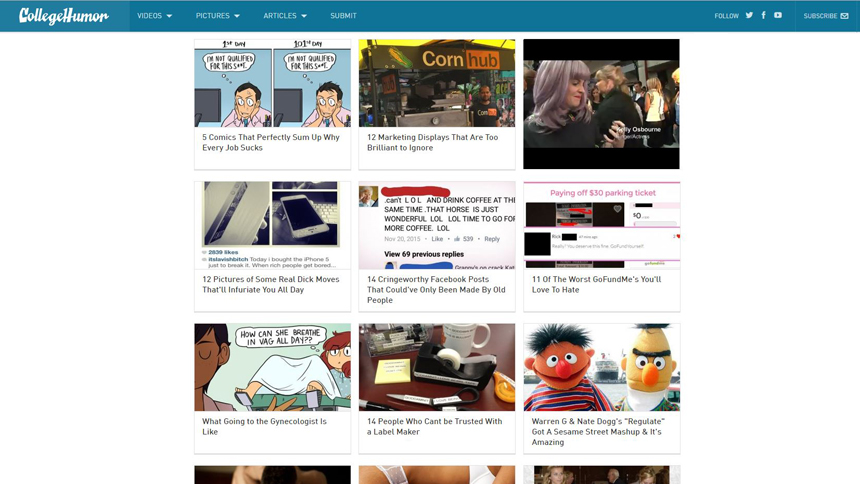Click the Subscribe envelope icon

click(x=845, y=16)
